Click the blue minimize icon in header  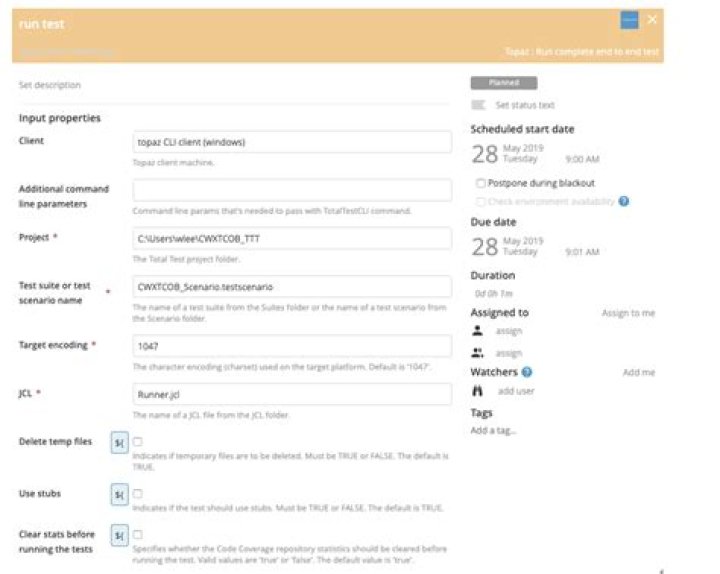[629, 20]
